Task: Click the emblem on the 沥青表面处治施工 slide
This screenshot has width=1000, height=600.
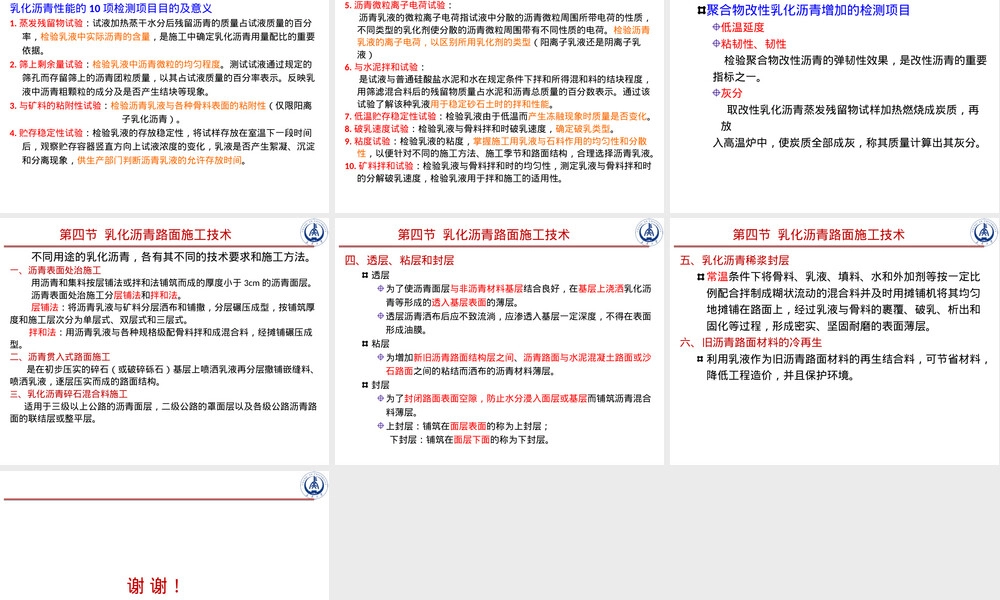Action: coord(314,232)
